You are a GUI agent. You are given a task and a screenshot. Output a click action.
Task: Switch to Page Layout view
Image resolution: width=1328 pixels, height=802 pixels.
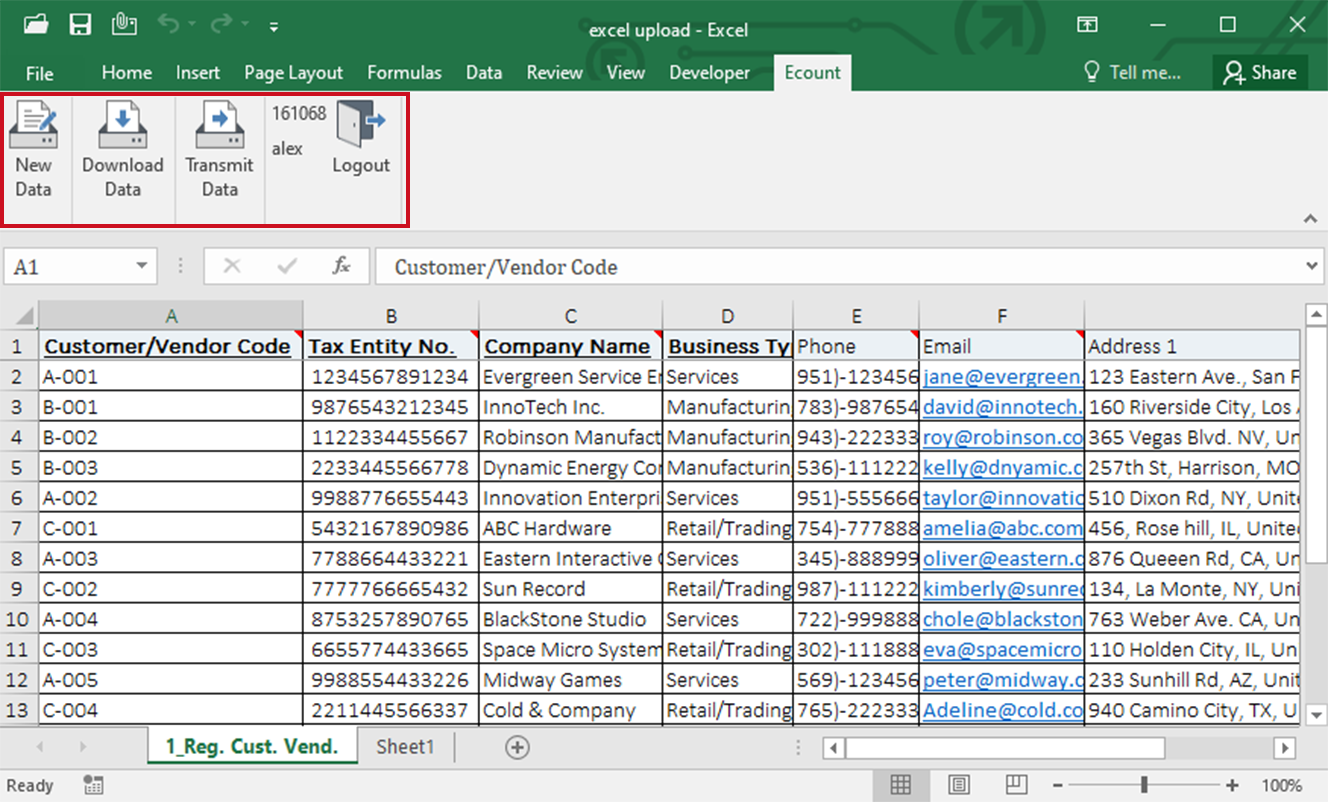(958, 785)
